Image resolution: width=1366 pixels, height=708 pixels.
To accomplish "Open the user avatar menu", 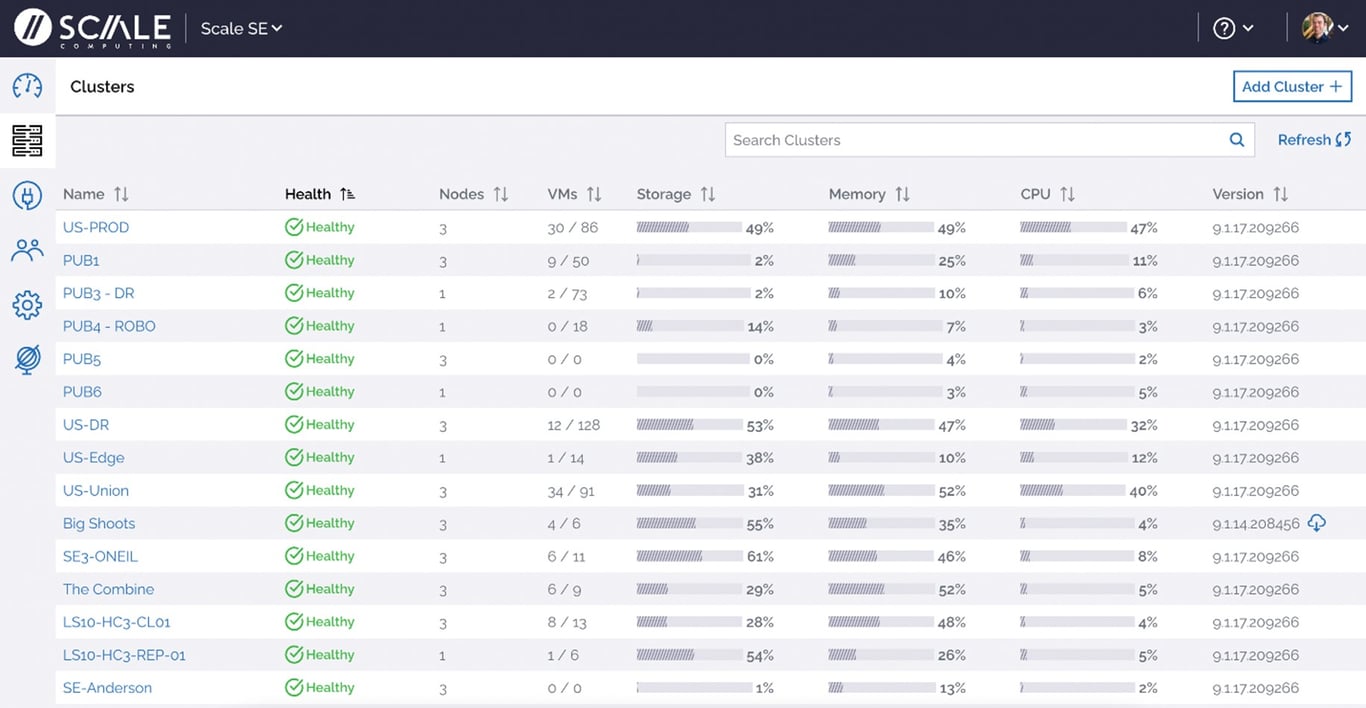I will (1326, 28).
